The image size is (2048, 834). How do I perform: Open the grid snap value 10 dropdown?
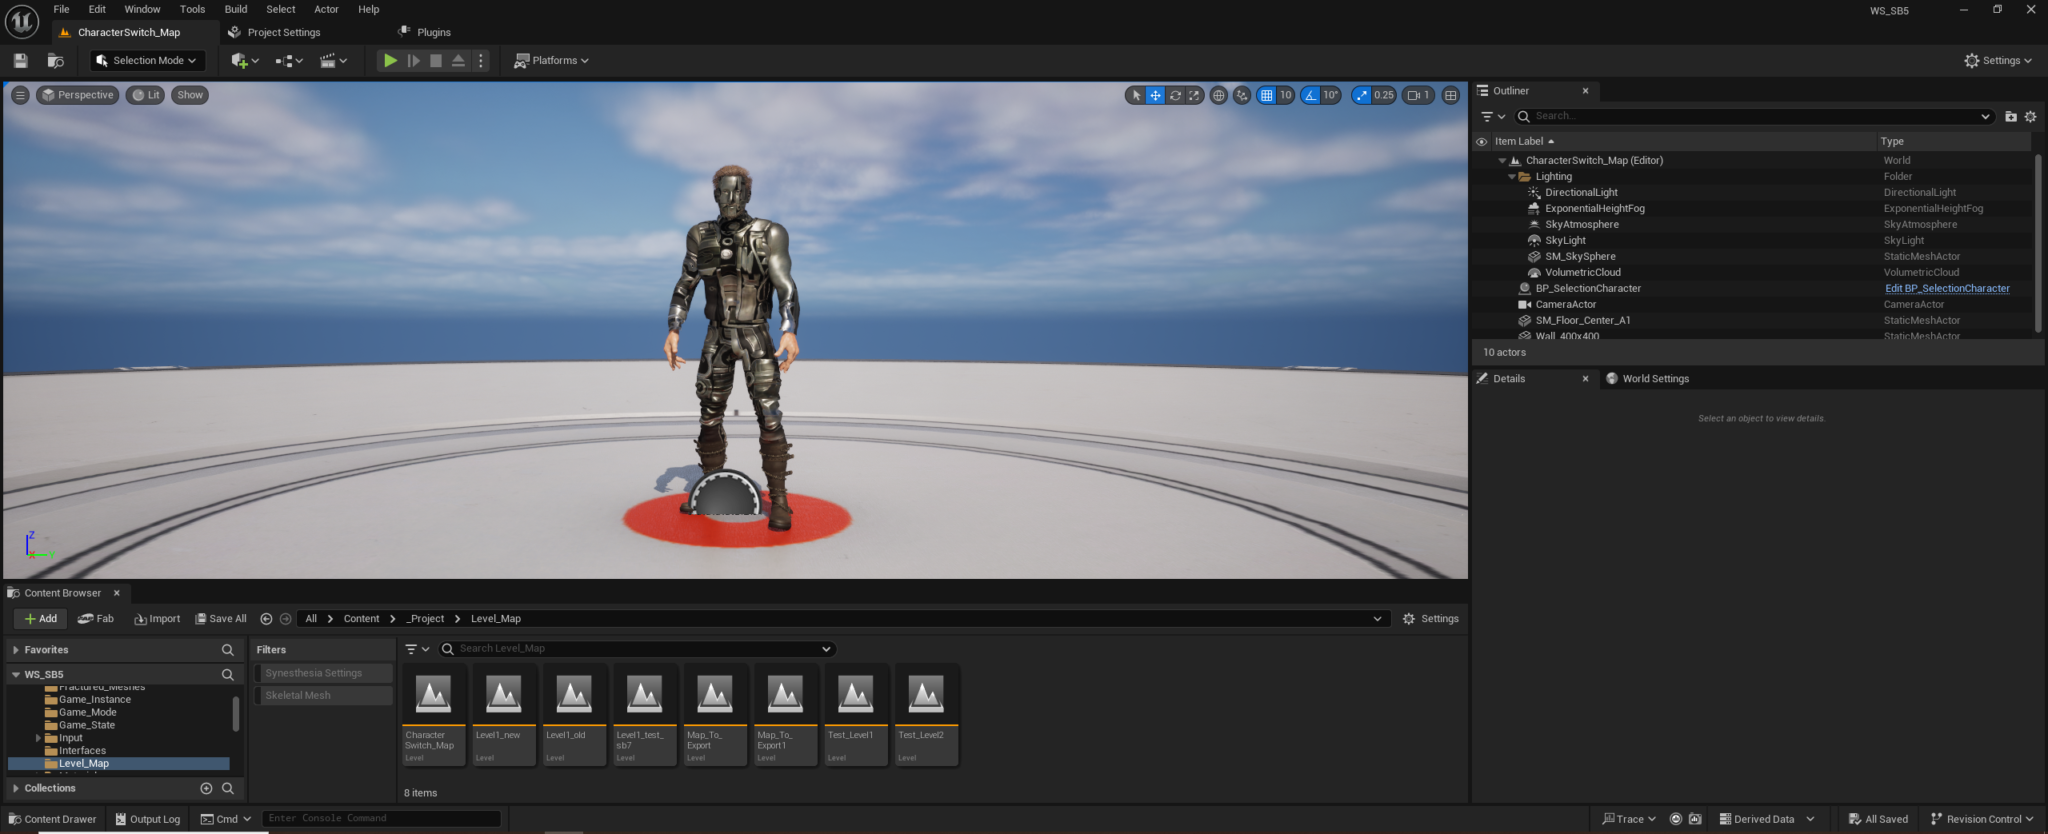click(x=1286, y=95)
